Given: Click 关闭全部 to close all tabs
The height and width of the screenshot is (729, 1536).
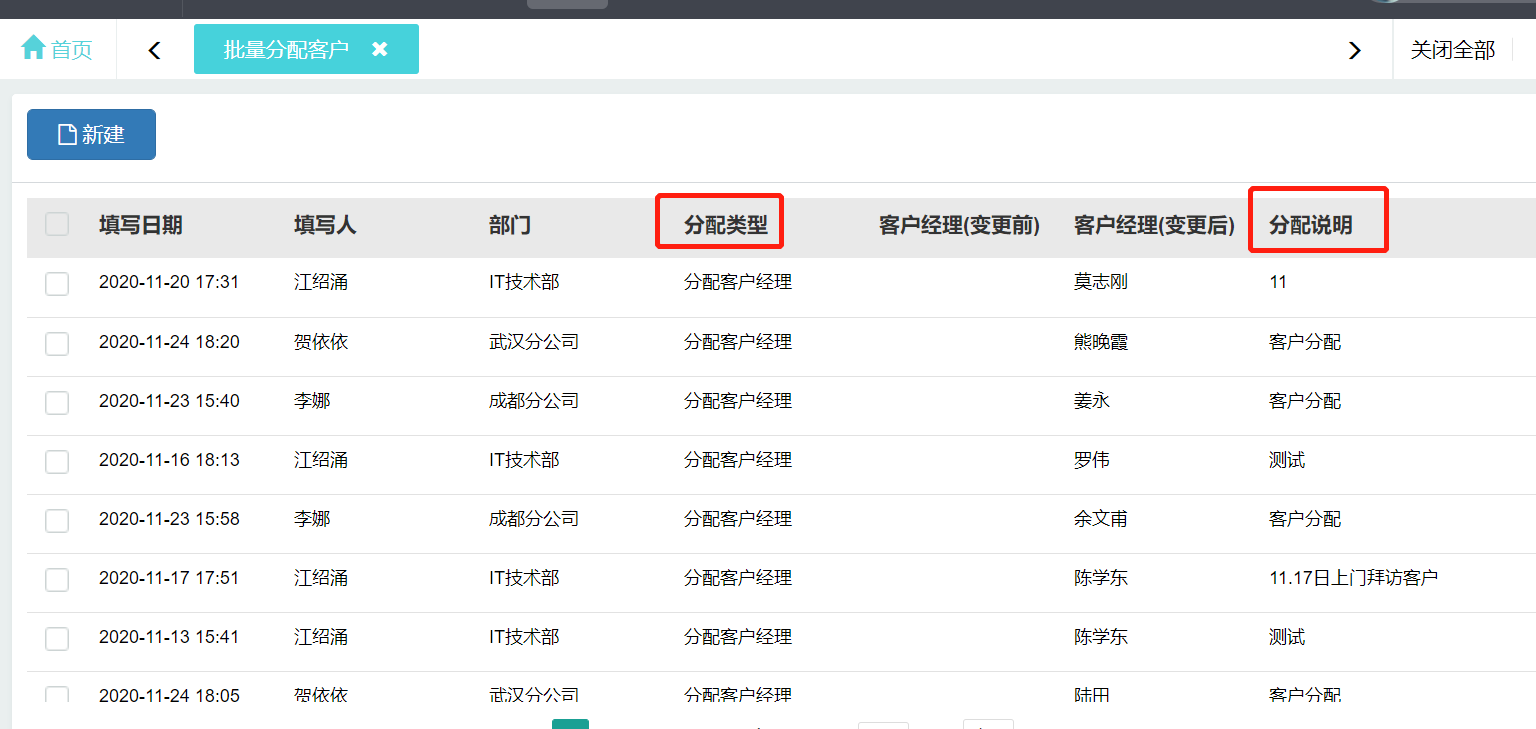Looking at the screenshot, I should (x=1452, y=50).
